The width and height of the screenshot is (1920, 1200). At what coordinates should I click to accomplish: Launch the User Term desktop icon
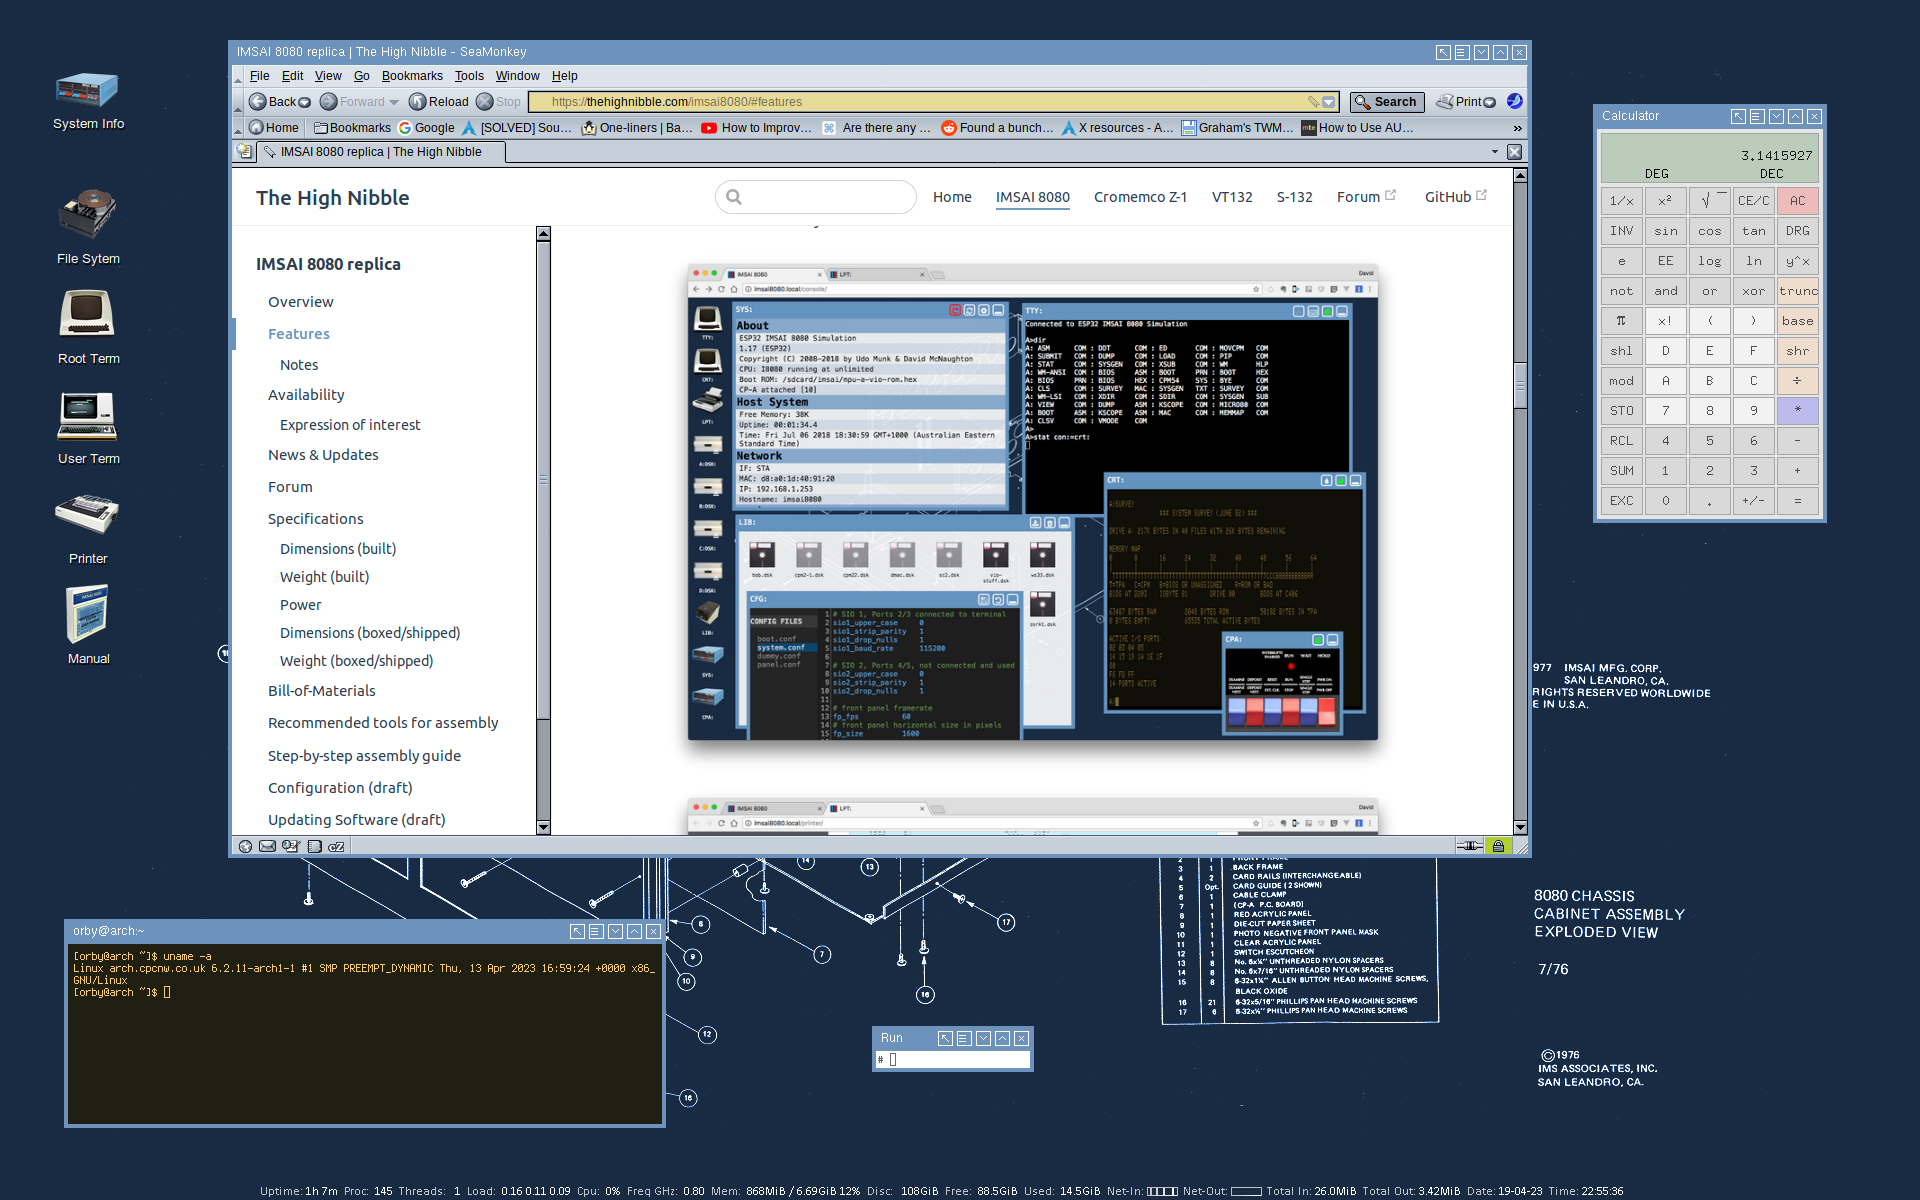point(88,428)
